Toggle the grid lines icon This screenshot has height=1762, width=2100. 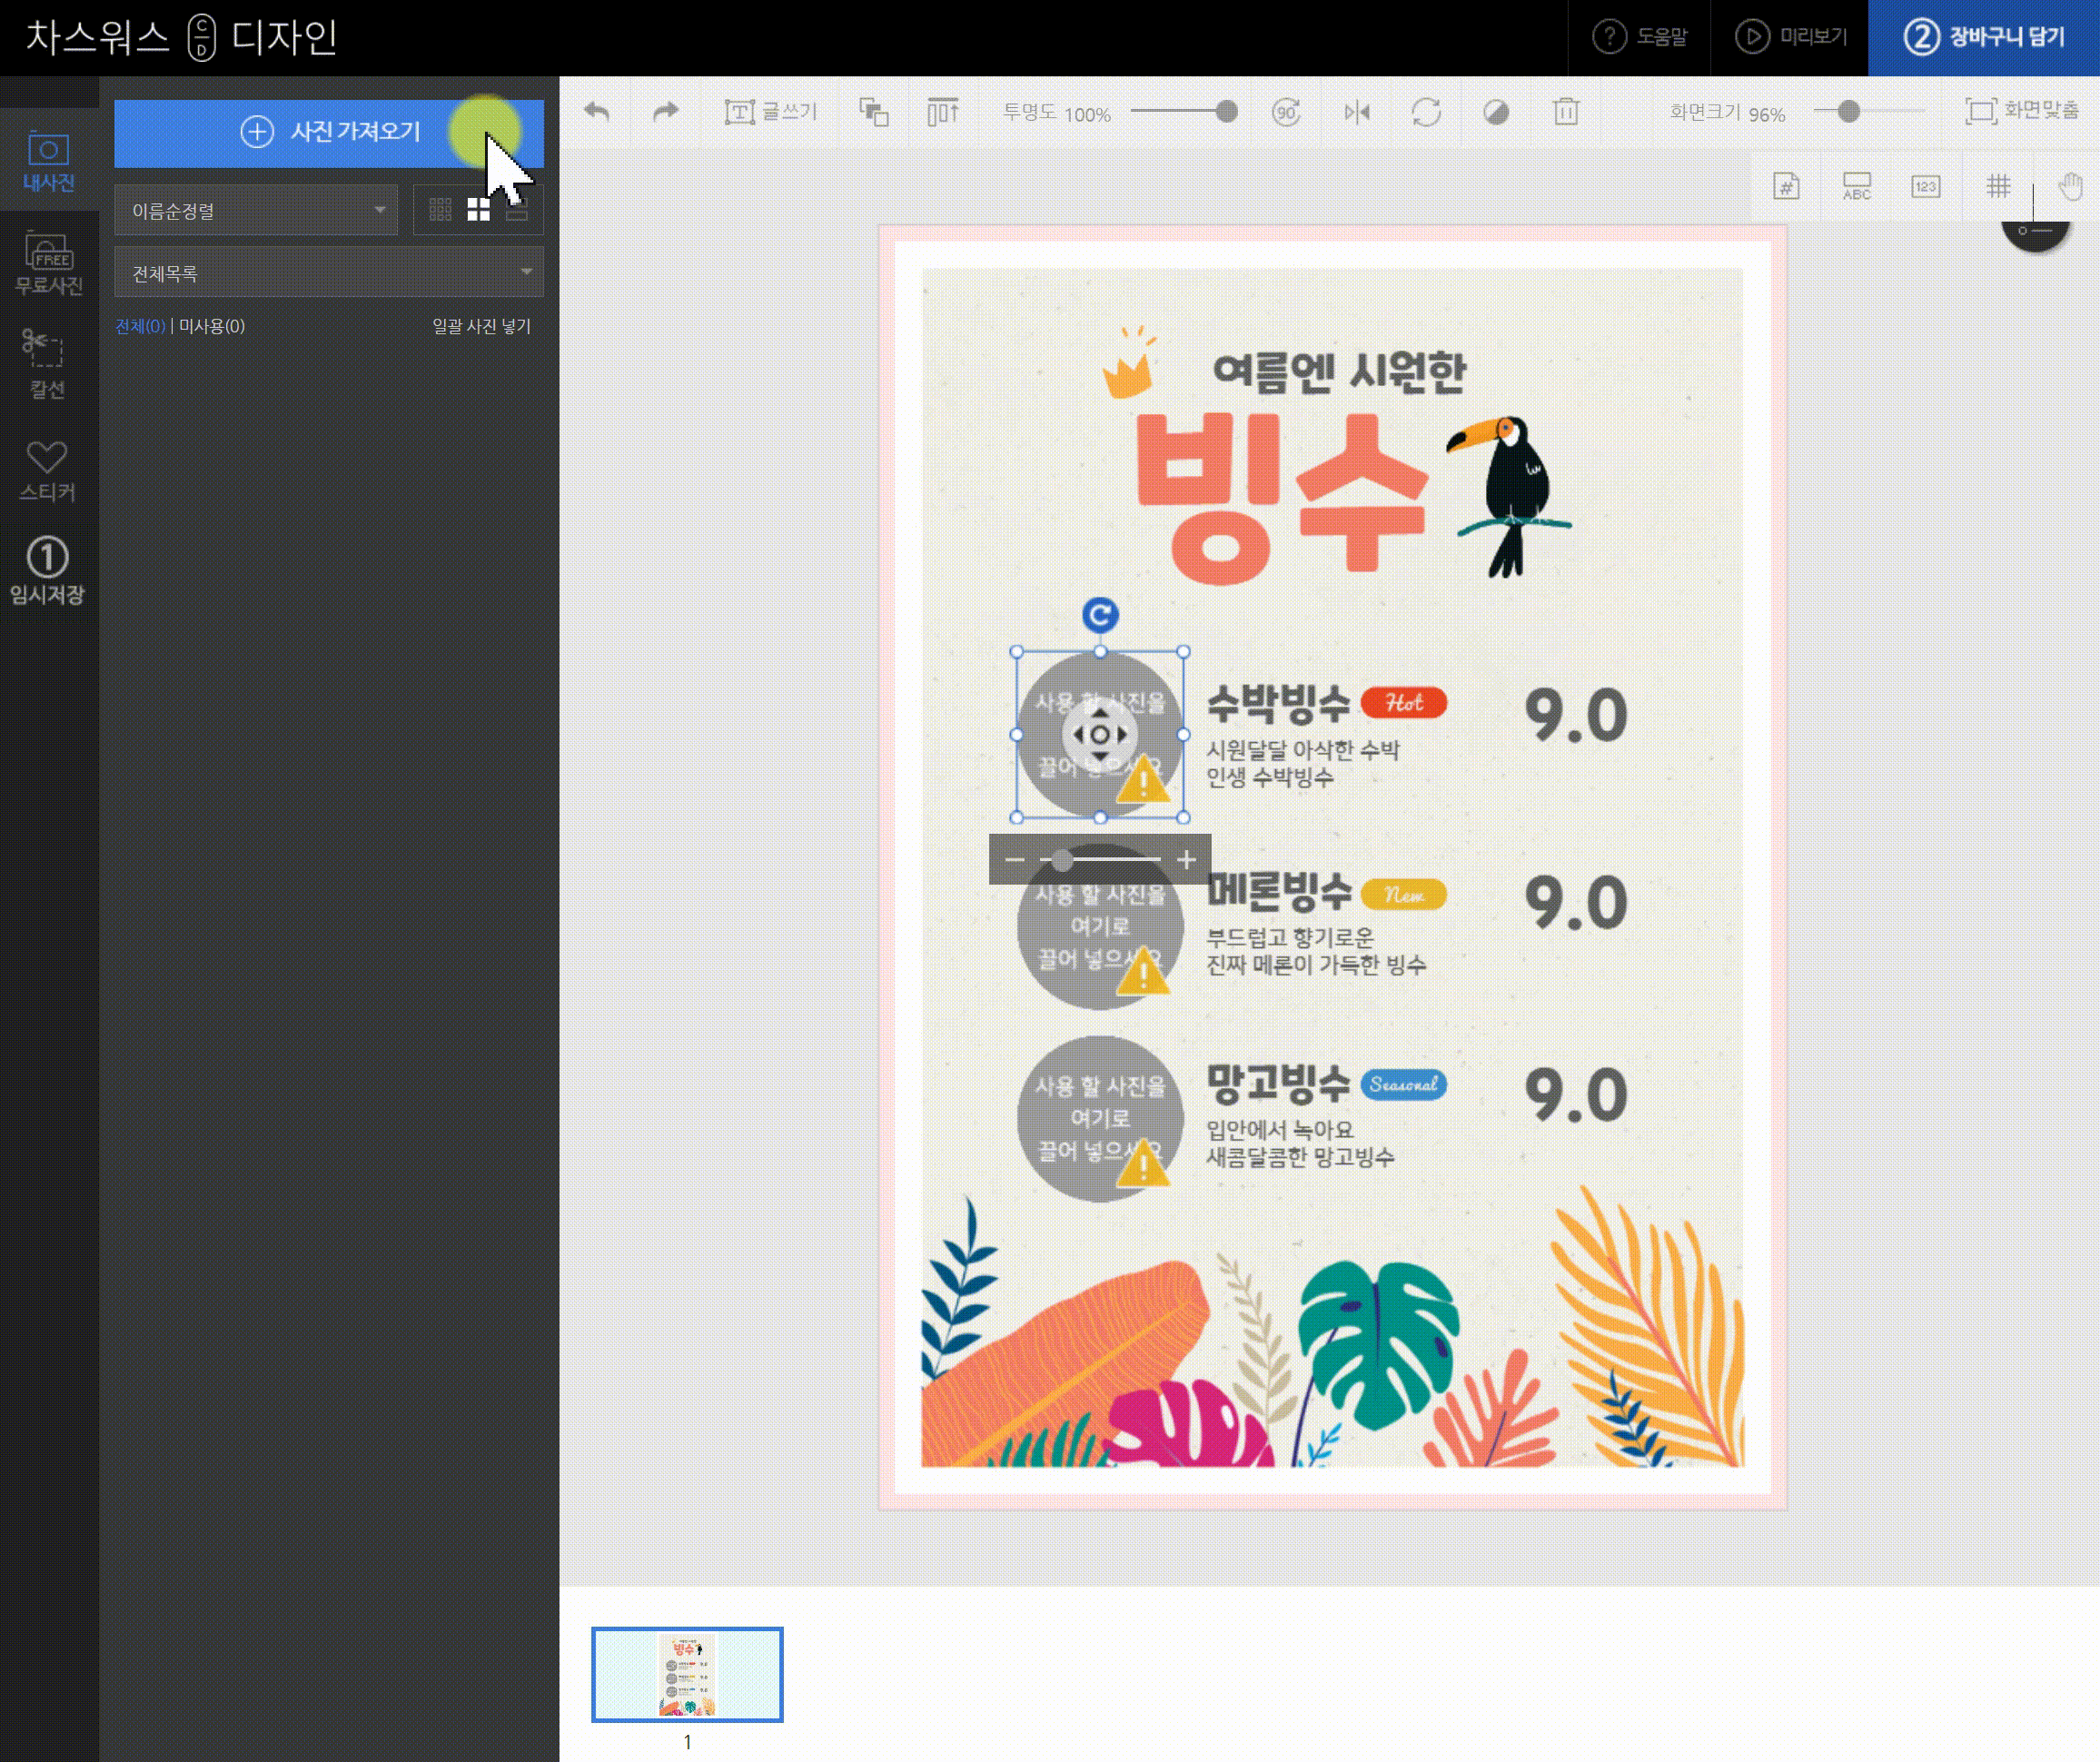coord(1998,186)
